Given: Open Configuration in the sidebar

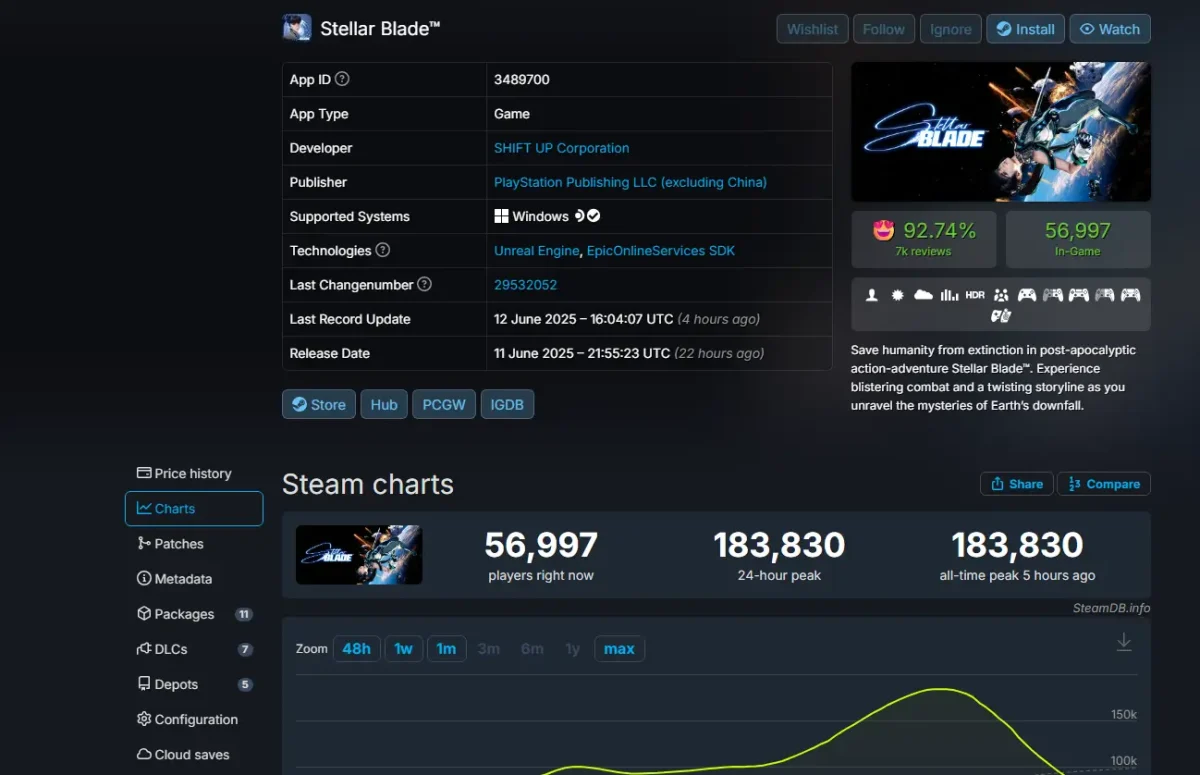Looking at the screenshot, I should (x=193, y=719).
